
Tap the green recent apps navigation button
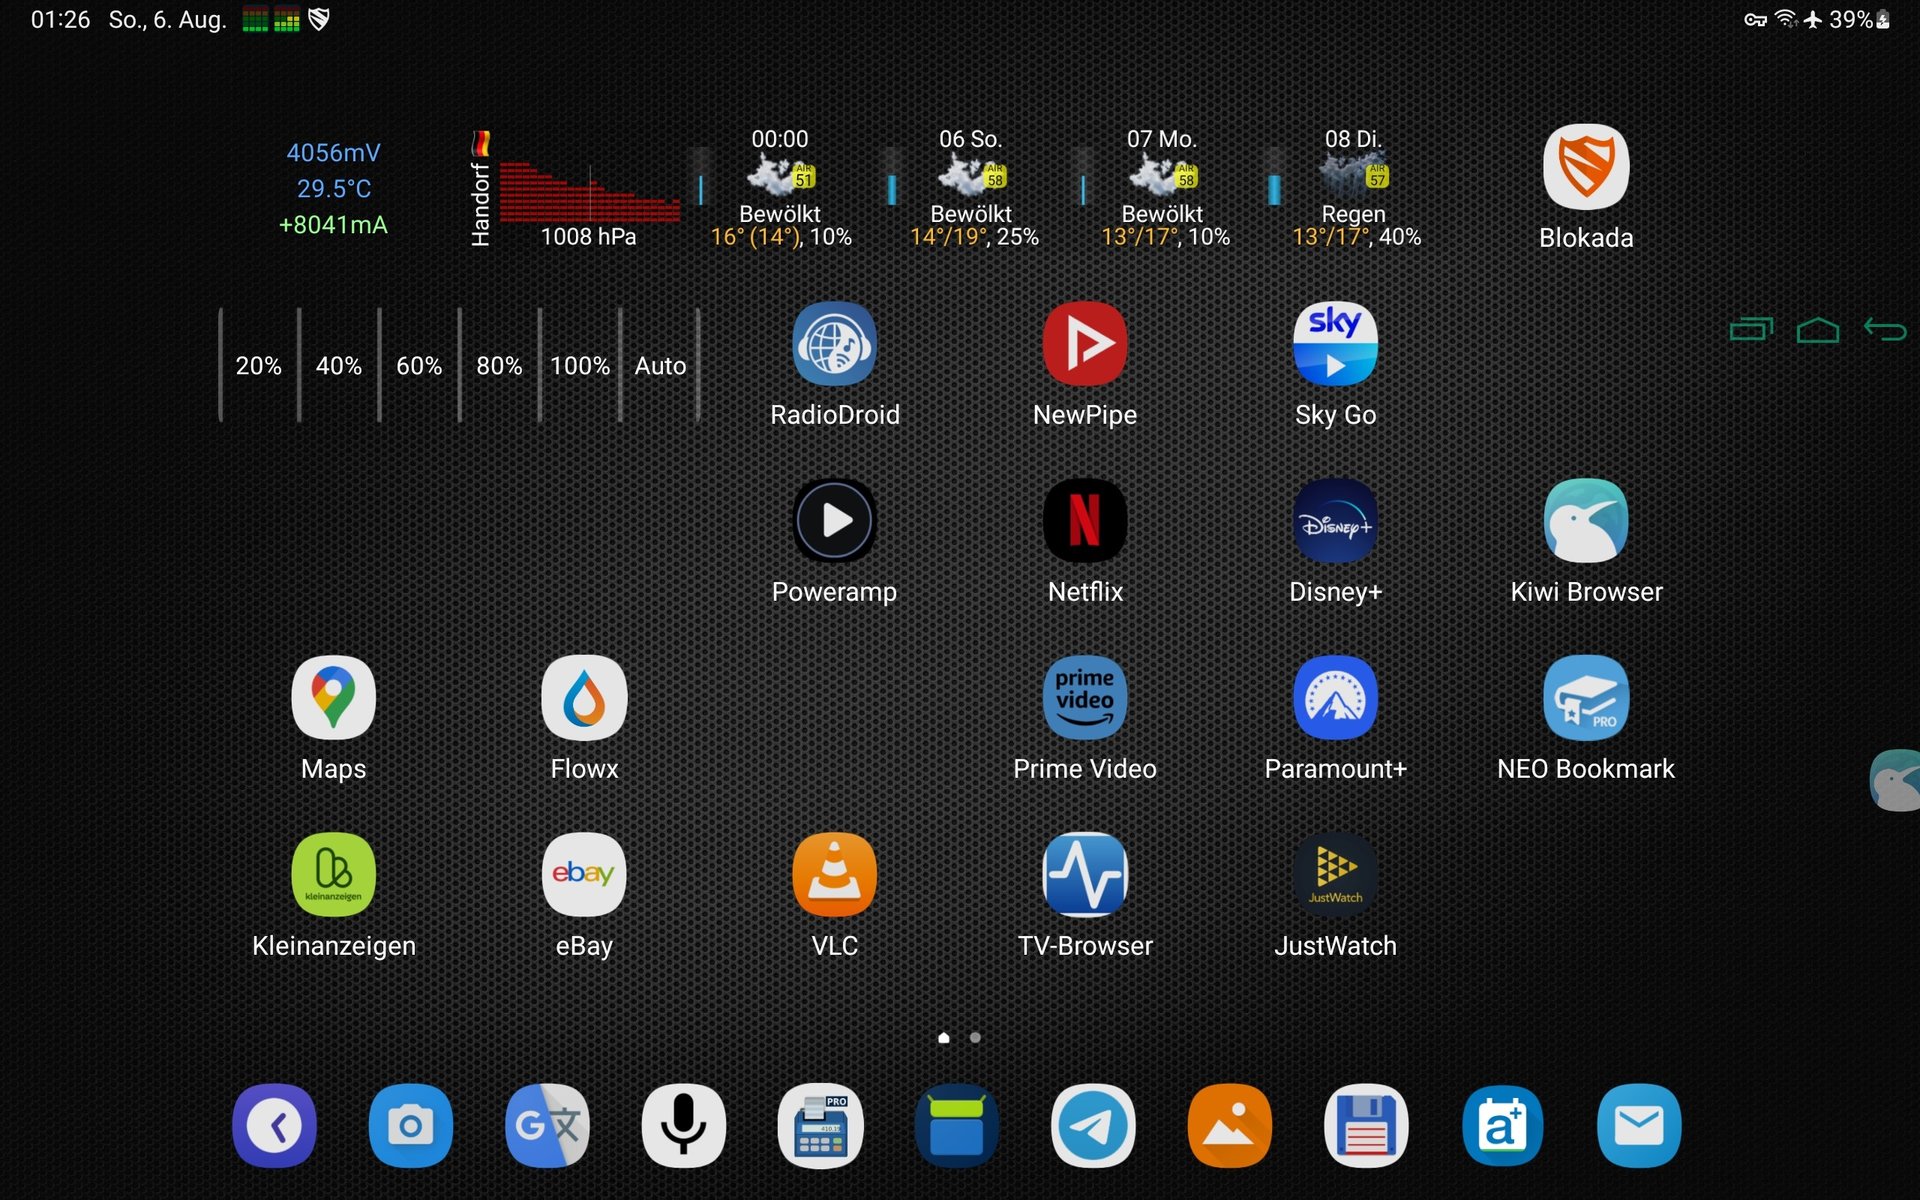(x=1751, y=329)
